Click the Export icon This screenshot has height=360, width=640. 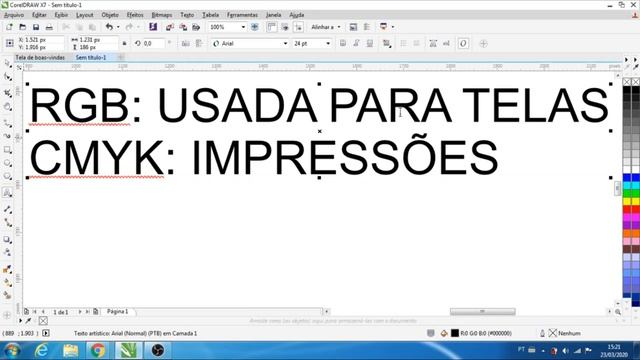point(183,27)
